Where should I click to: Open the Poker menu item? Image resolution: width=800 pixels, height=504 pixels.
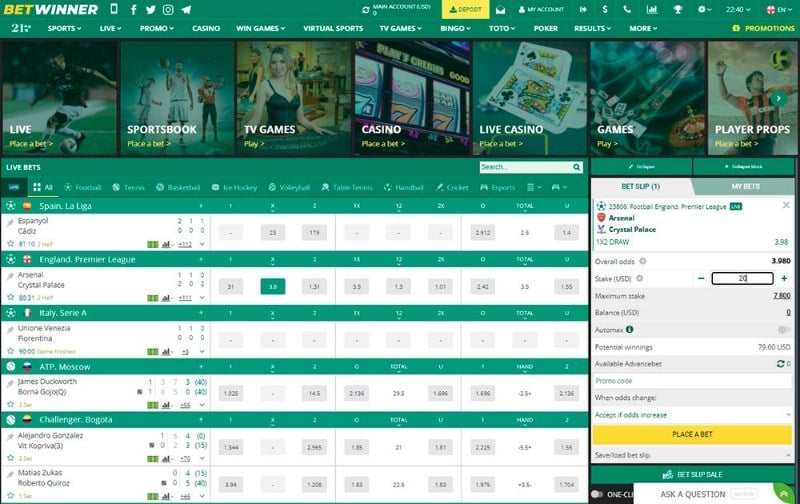545,28
